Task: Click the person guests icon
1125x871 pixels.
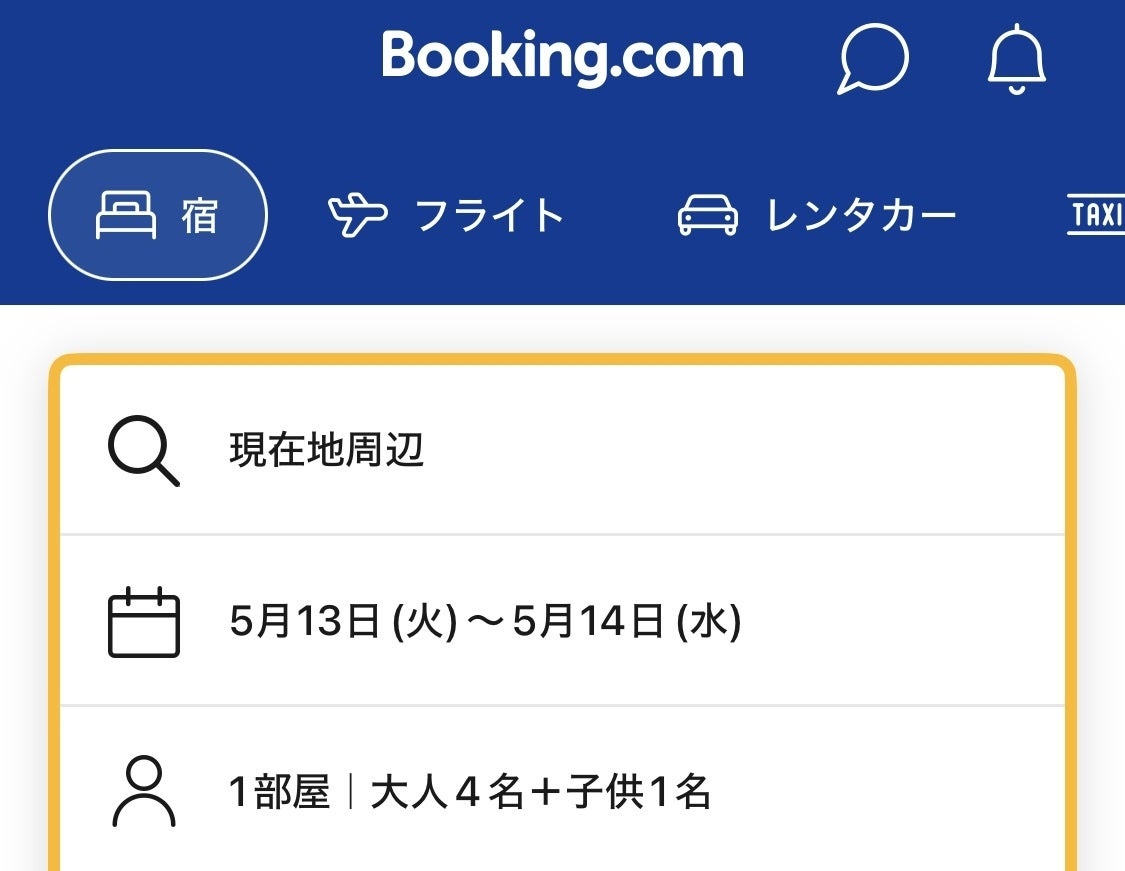Action: pyautogui.click(x=143, y=793)
